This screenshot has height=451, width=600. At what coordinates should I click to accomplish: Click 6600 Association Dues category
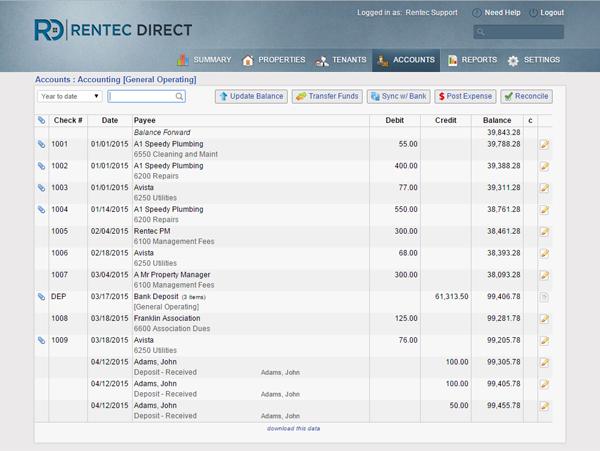coord(172,329)
